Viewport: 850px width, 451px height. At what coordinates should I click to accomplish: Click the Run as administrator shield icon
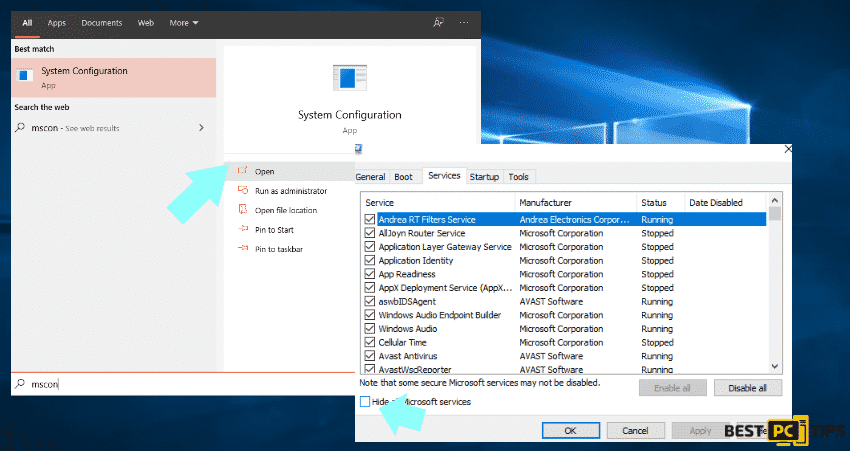tap(242, 190)
